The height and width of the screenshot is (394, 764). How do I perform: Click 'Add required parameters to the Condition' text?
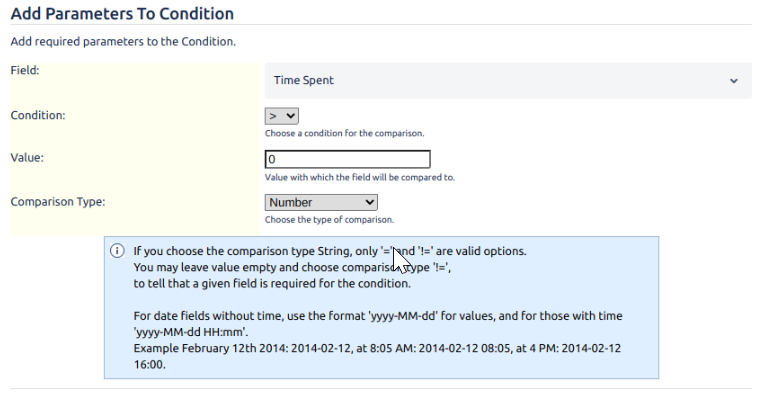(123, 41)
